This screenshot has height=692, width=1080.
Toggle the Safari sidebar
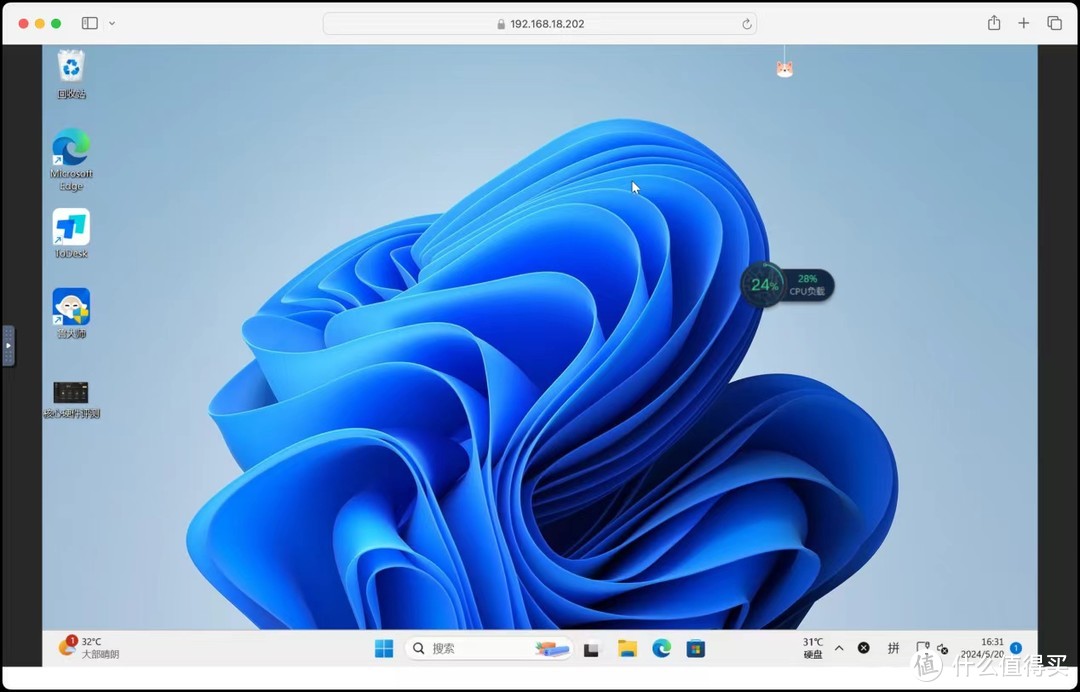(89, 23)
